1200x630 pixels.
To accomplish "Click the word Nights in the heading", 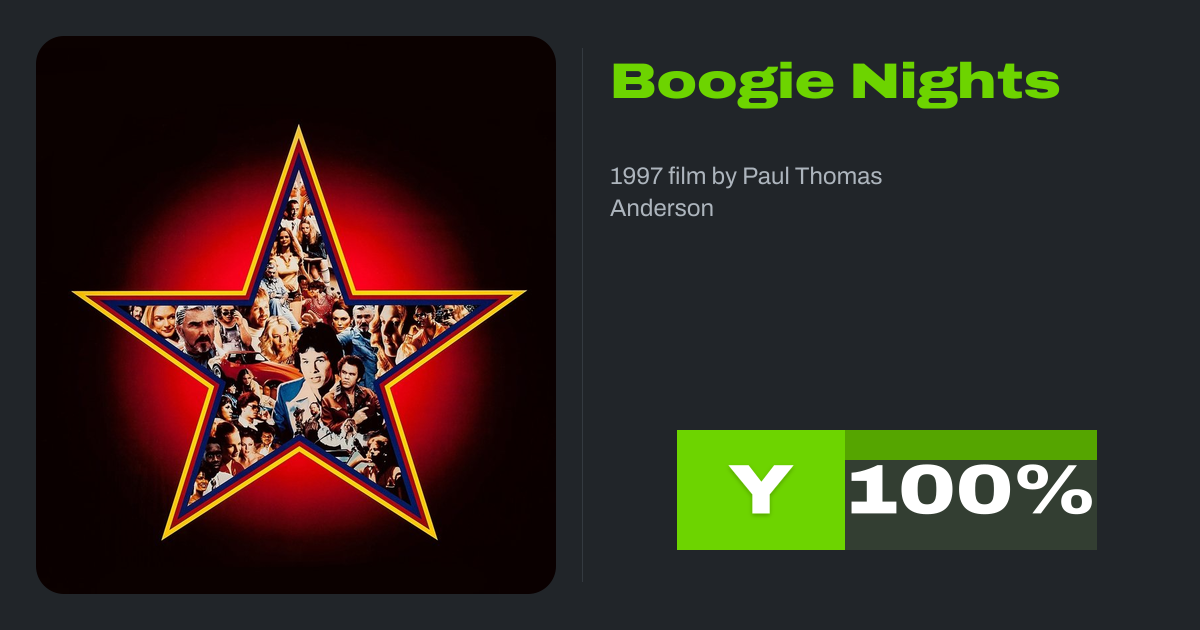I will pos(955,82).
